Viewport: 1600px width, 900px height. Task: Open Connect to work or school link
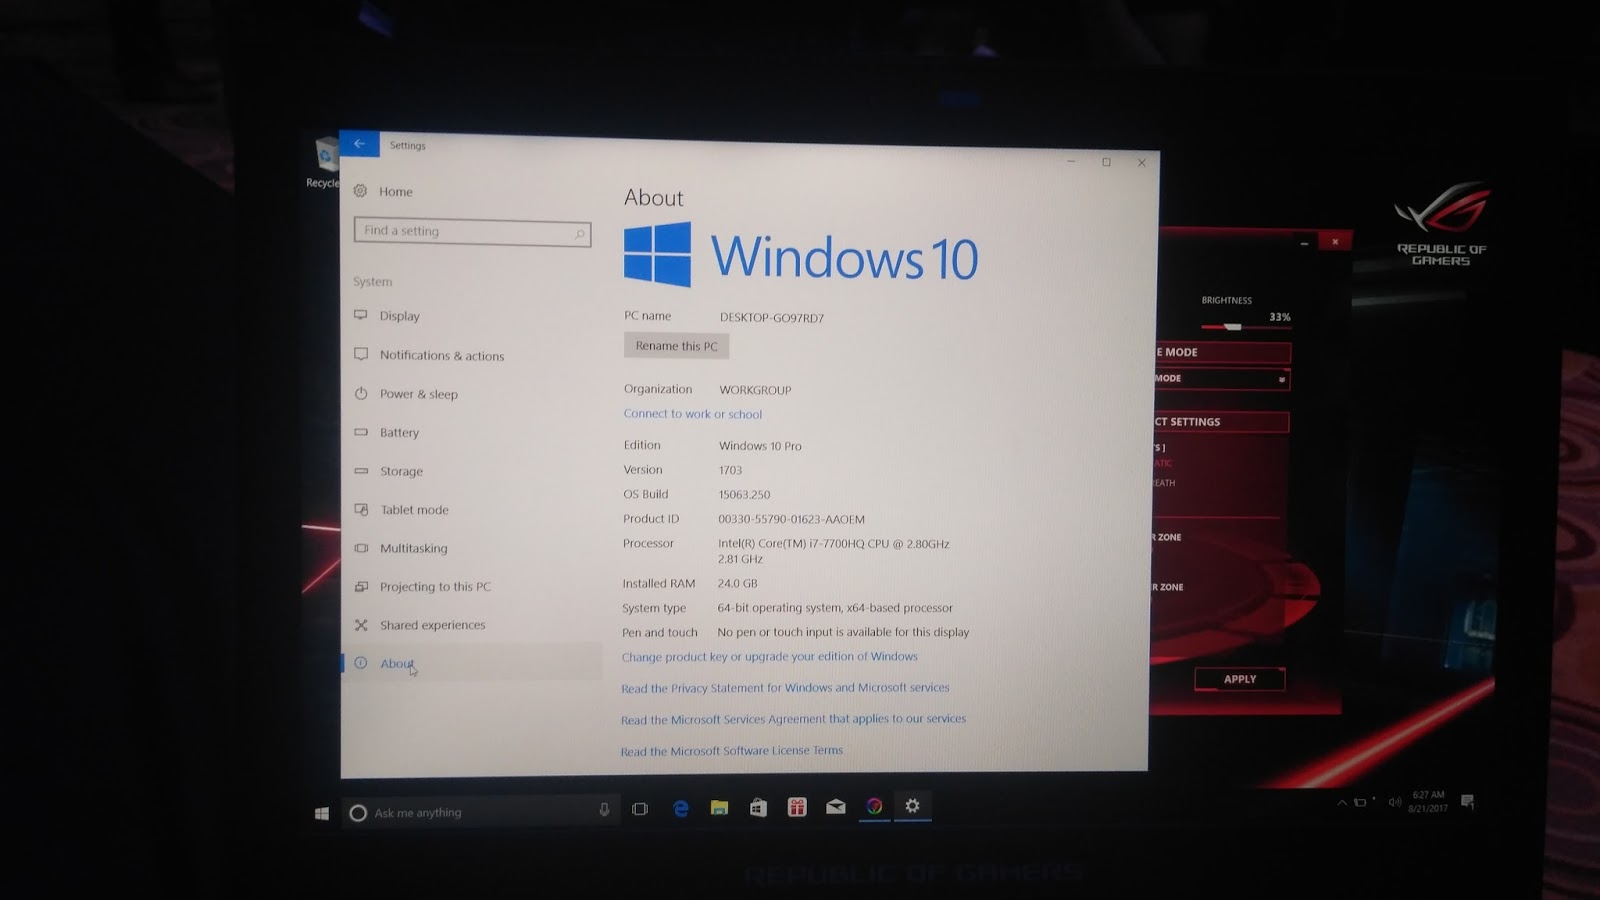[692, 414]
